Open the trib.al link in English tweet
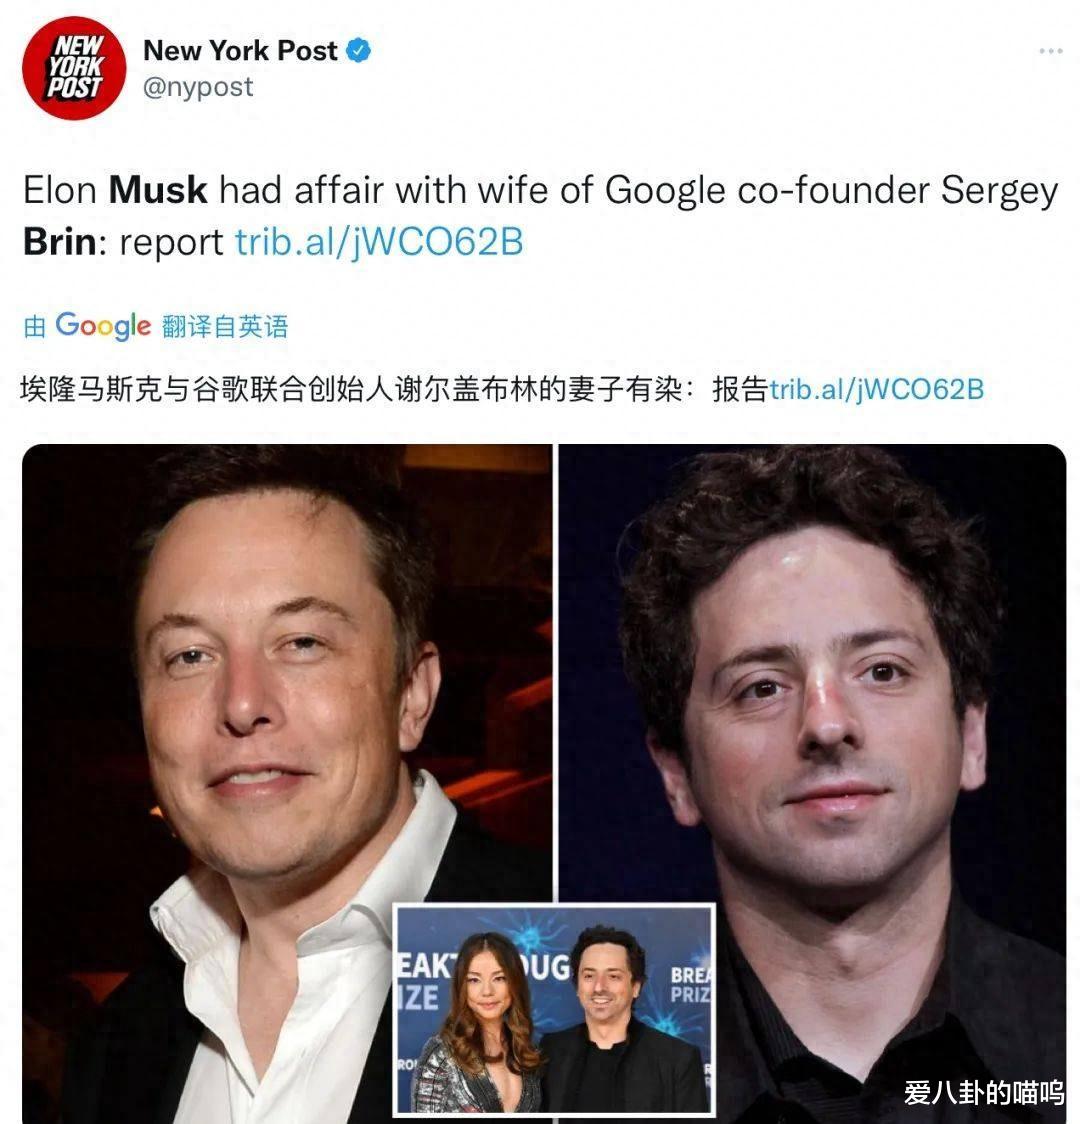1080x1124 pixels. (x=379, y=242)
